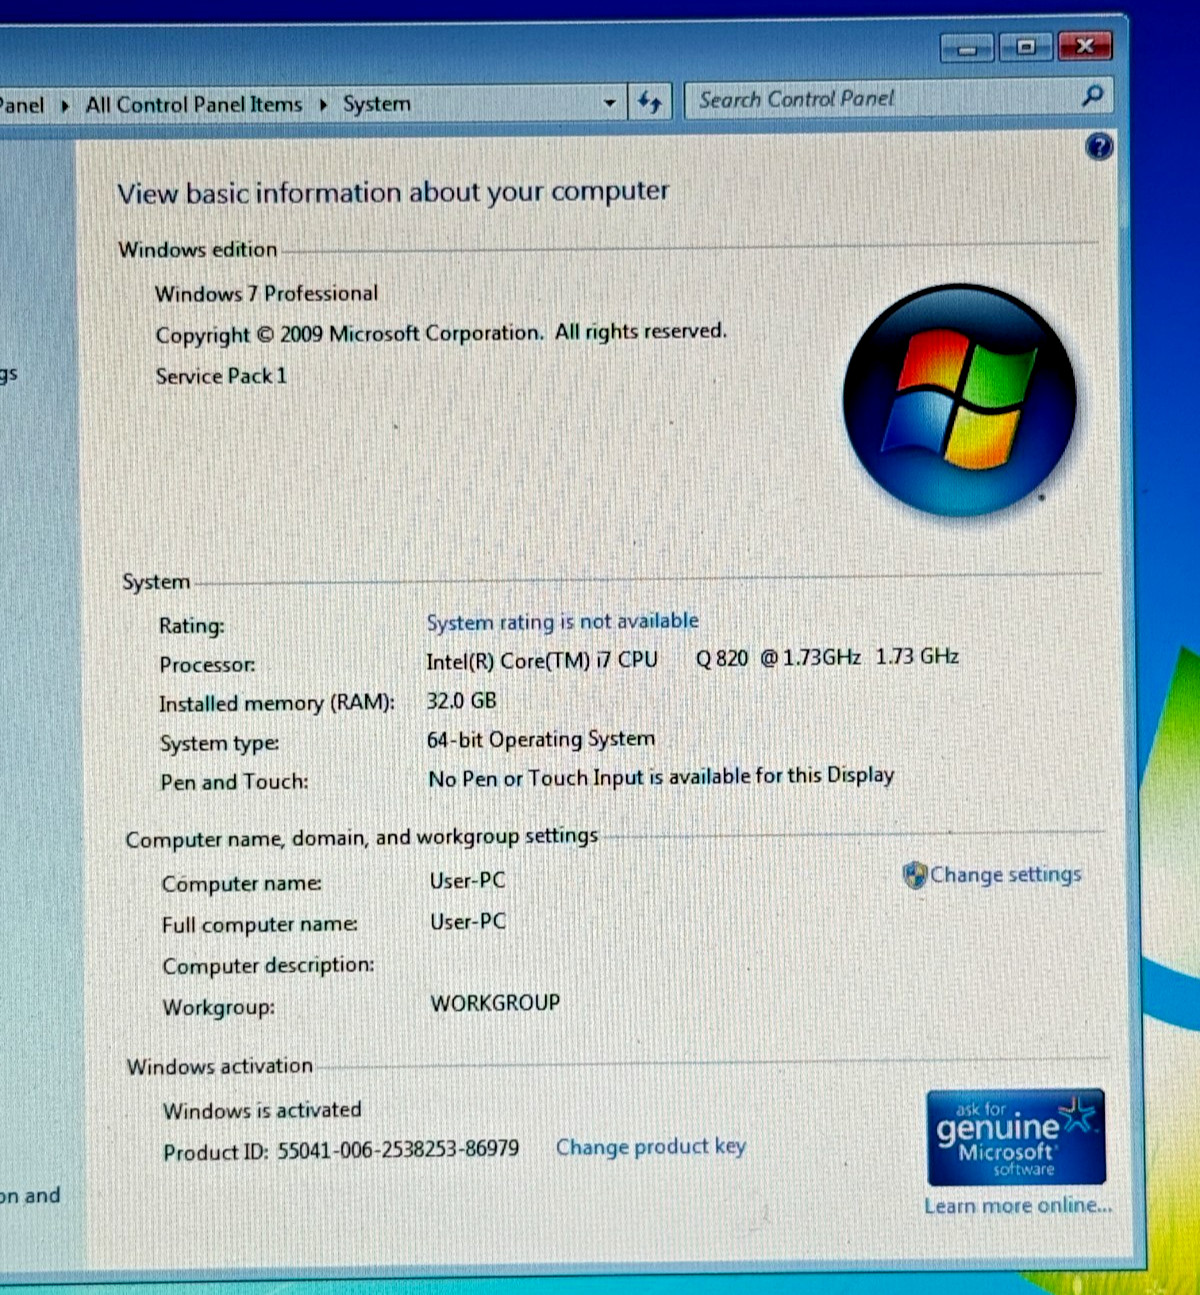
Task: Open the address bar history dropdown
Action: point(610,103)
